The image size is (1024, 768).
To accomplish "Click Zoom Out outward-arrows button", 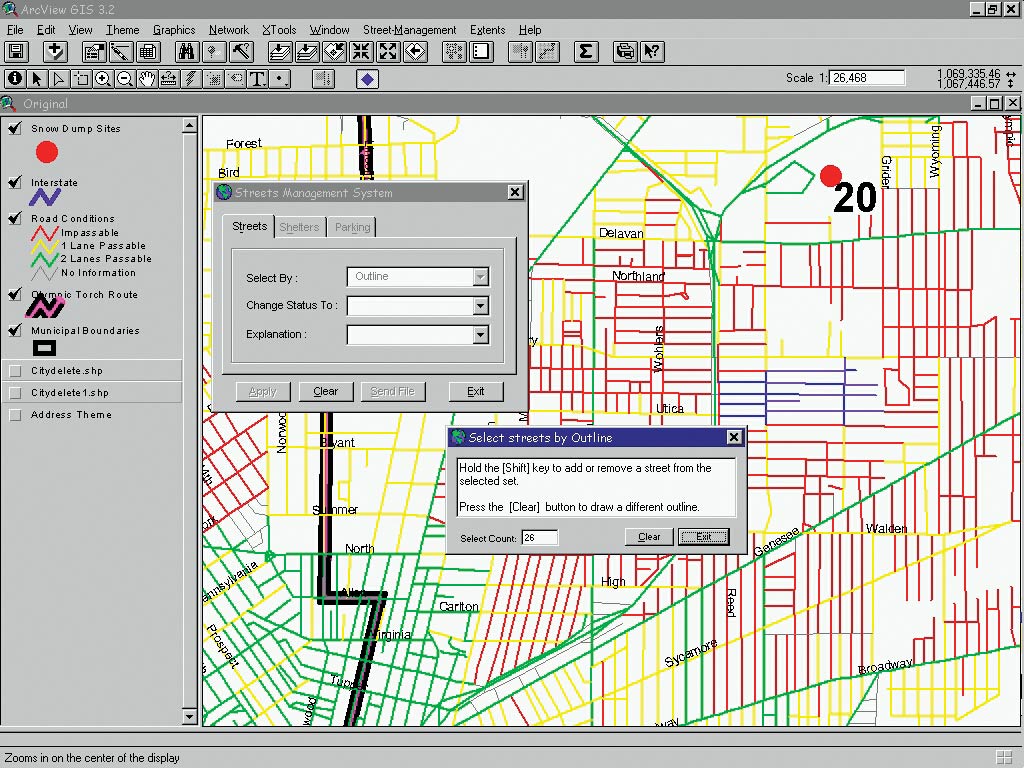I will coord(388,52).
